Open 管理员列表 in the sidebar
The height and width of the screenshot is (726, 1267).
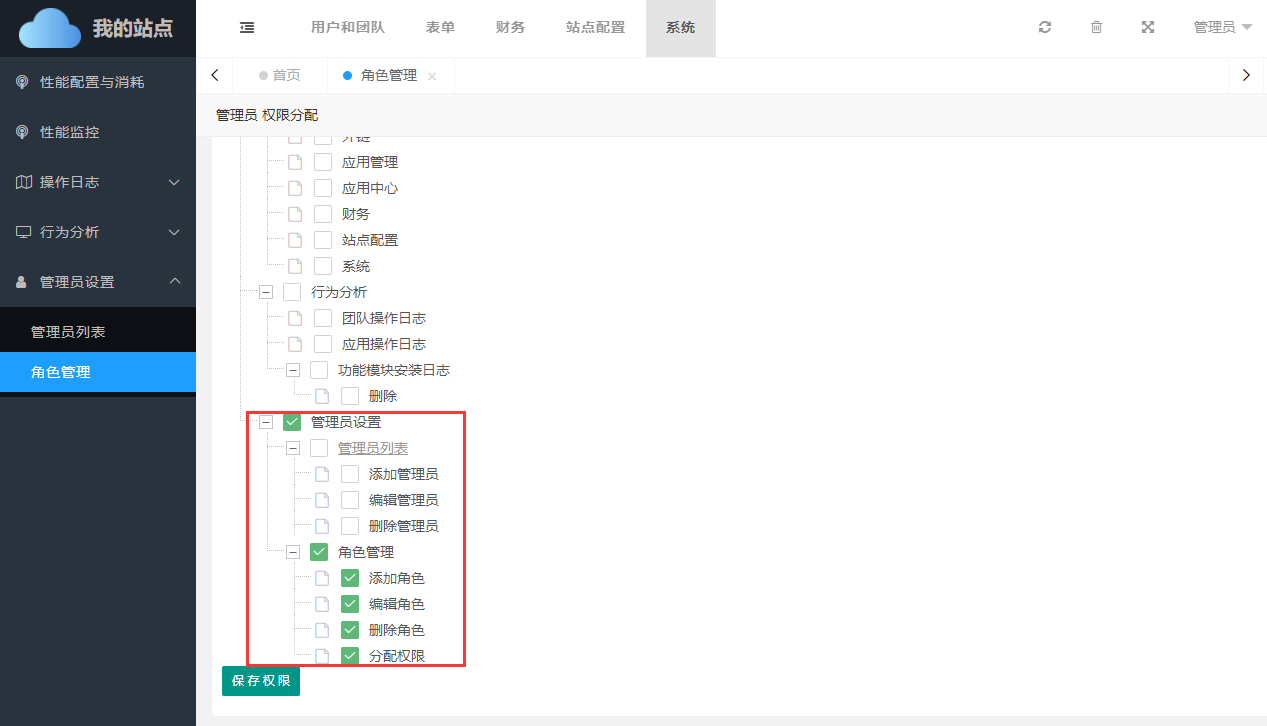(x=68, y=332)
